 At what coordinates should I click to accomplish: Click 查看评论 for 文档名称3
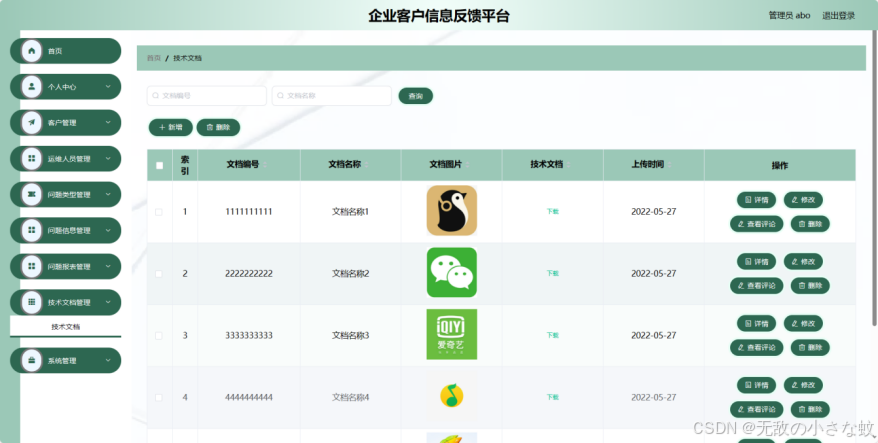pyautogui.click(x=756, y=347)
